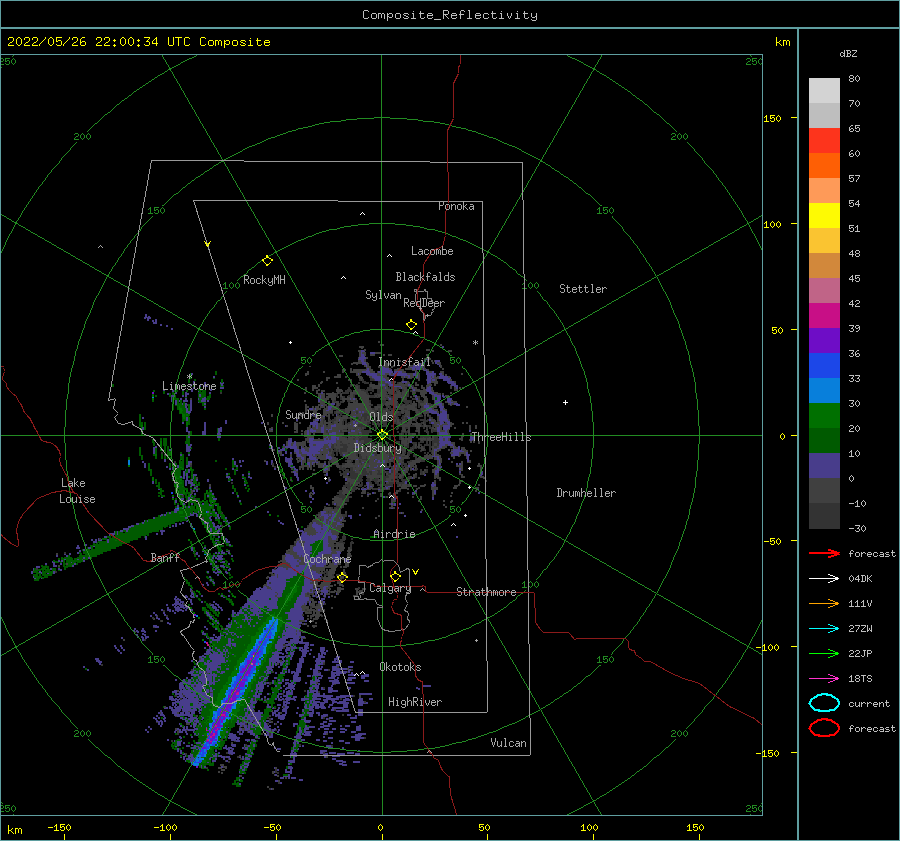Click the Banff label
Screen dimensions: 900x841
tap(165, 557)
